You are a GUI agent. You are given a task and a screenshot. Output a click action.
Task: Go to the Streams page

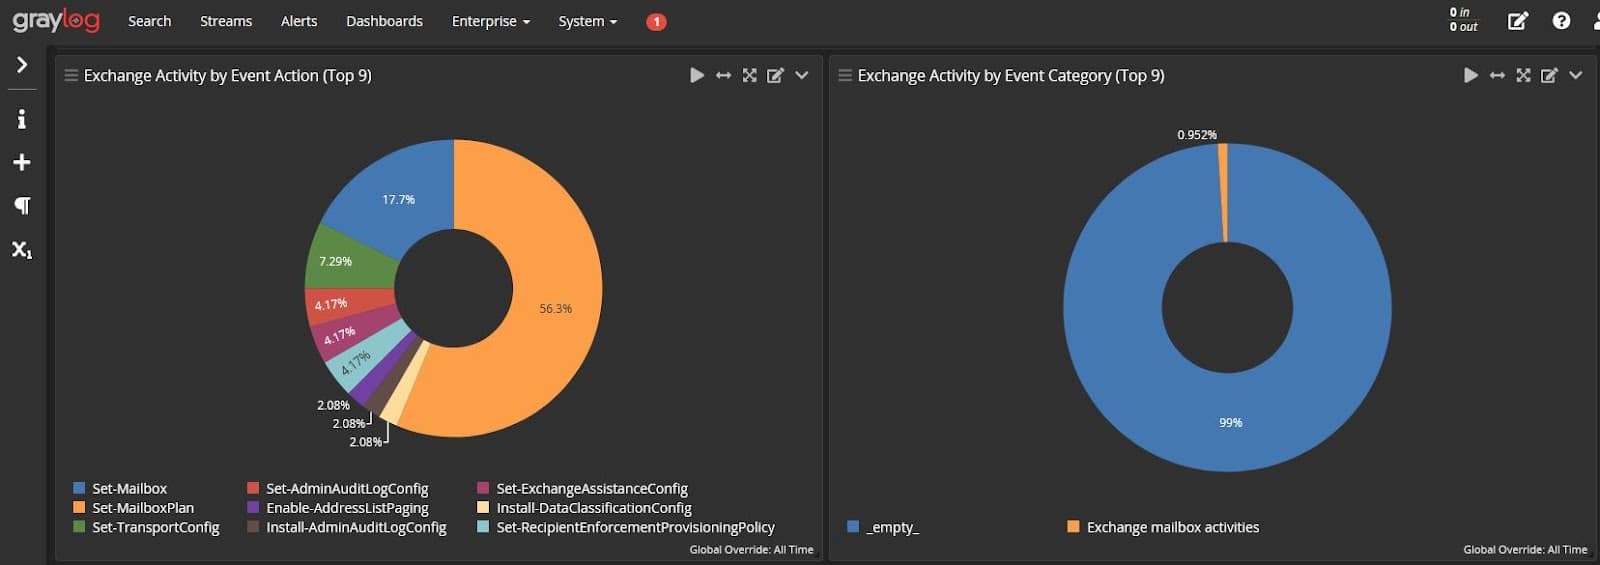(x=226, y=21)
